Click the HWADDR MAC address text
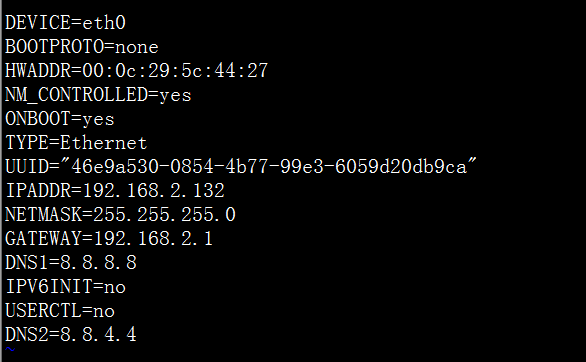This screenshot has height=362, width=586. tap(175, 71)
